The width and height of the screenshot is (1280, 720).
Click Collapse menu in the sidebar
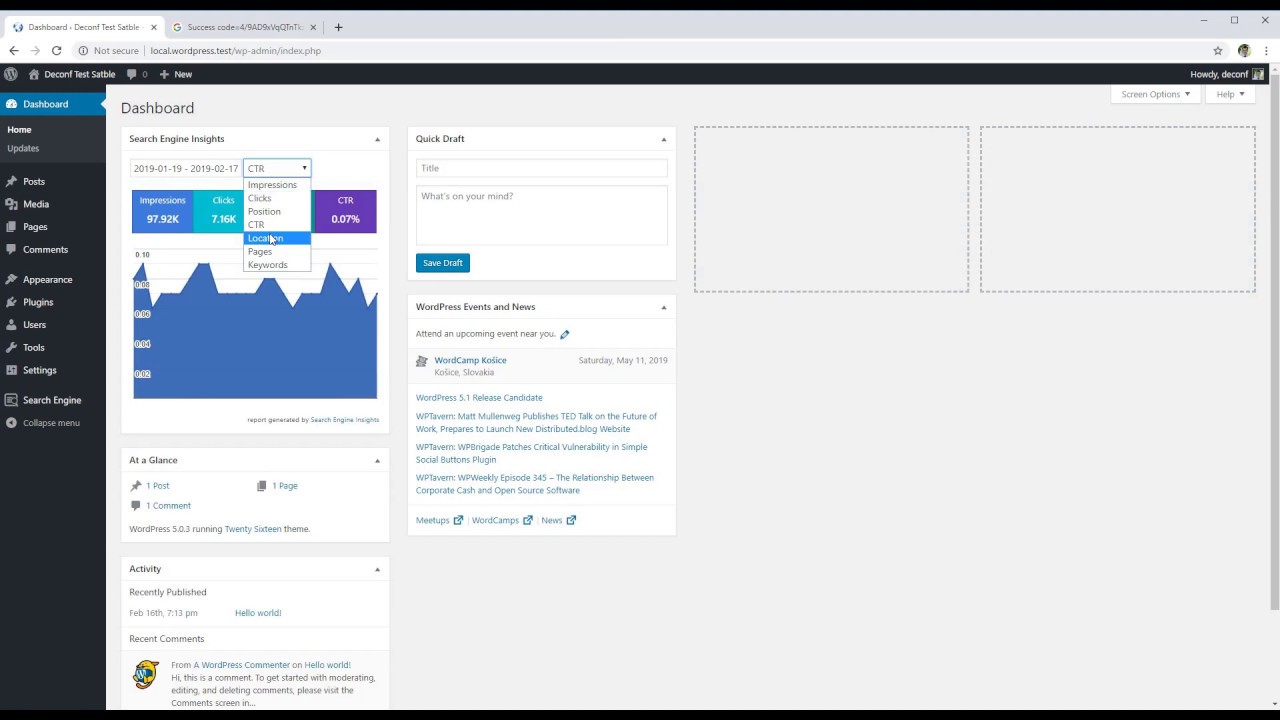tap(53, 423)
